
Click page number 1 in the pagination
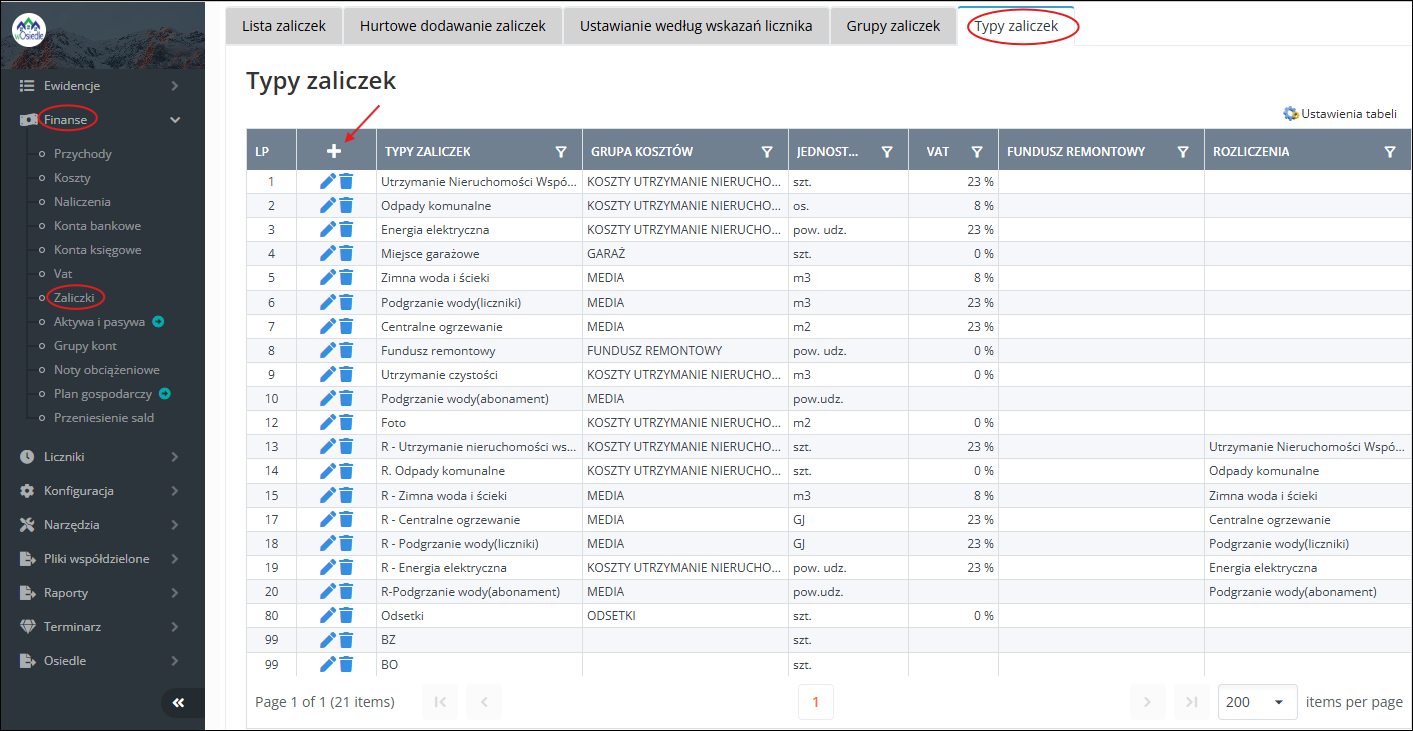click(815, 702)
